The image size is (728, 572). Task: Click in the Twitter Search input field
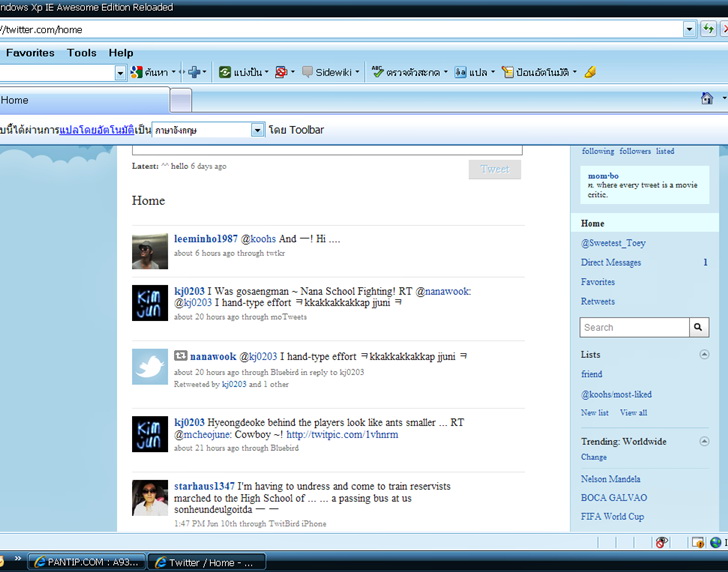click(634, 327)
